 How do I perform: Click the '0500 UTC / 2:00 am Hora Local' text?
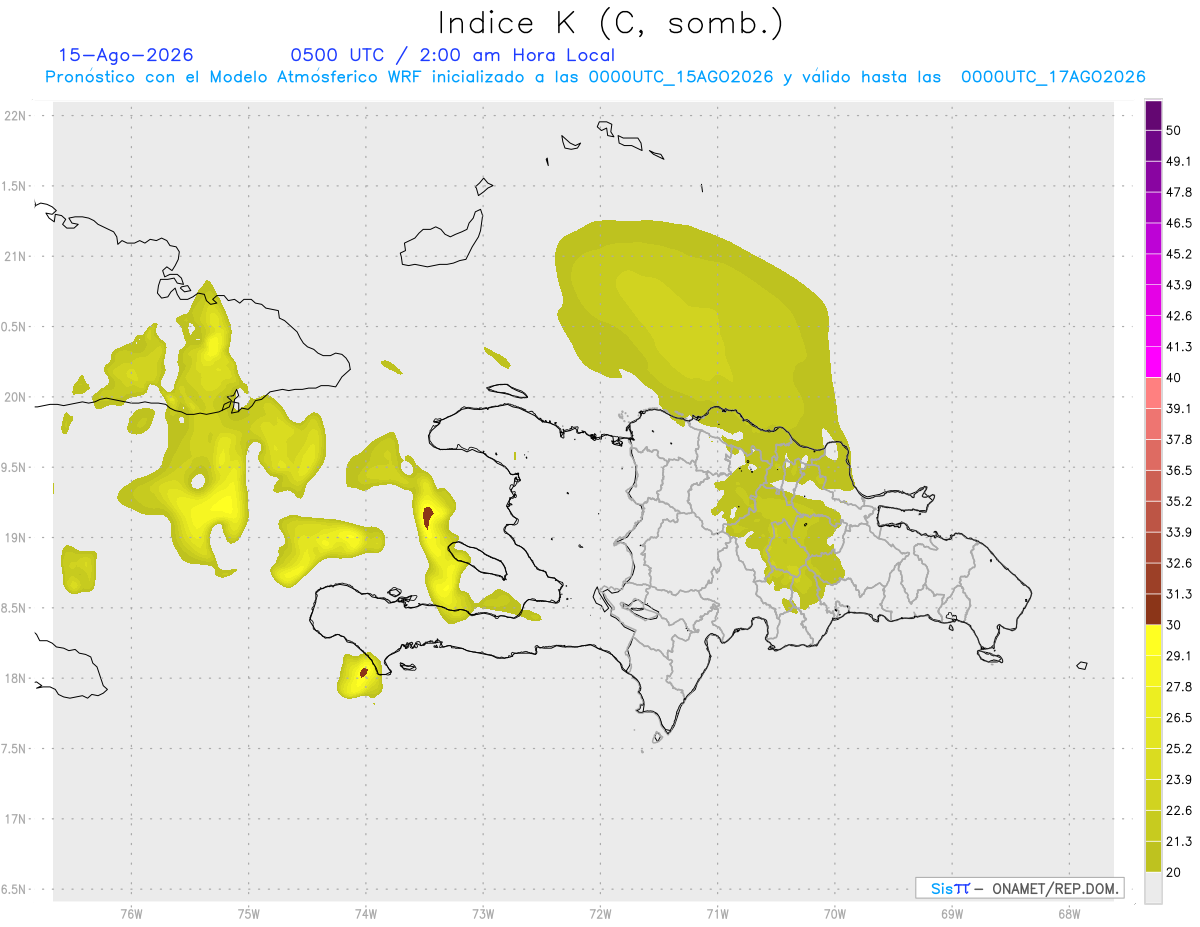point(452,55)
